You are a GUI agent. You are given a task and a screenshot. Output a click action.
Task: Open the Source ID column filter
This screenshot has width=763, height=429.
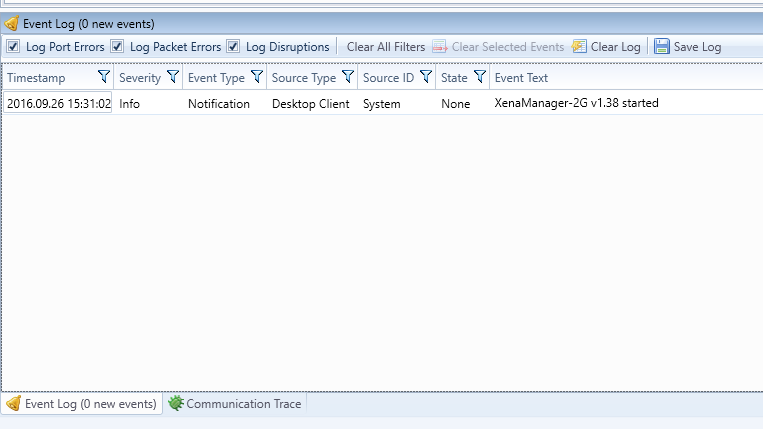point(426,76)
